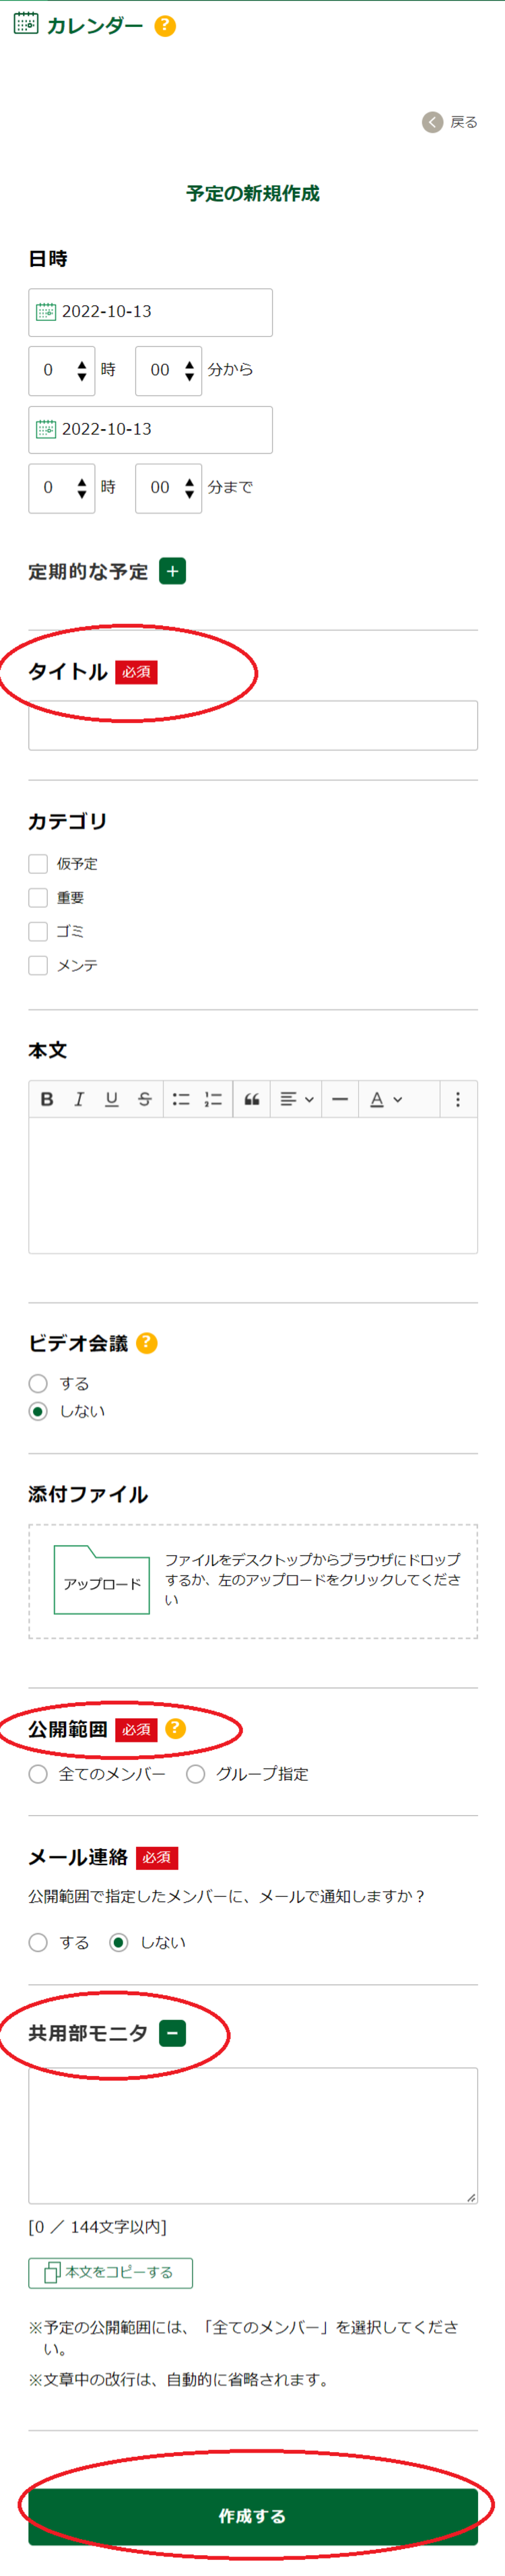Expand the 定期的な予定 section with plus button
Screen dimensions: 505x2576
(173, 571)
